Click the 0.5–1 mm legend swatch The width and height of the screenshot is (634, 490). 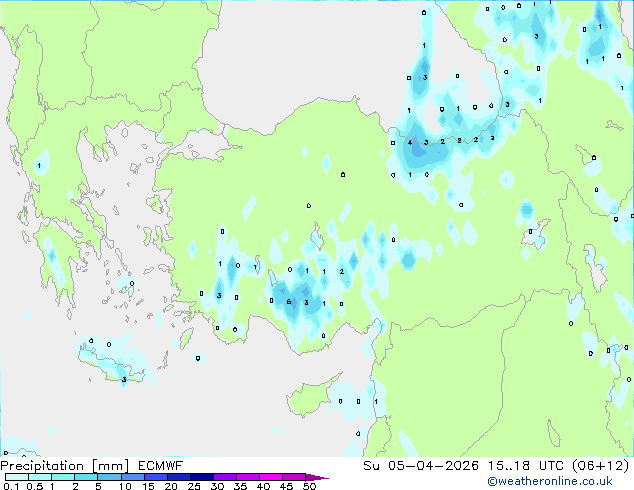coord(40,477)
